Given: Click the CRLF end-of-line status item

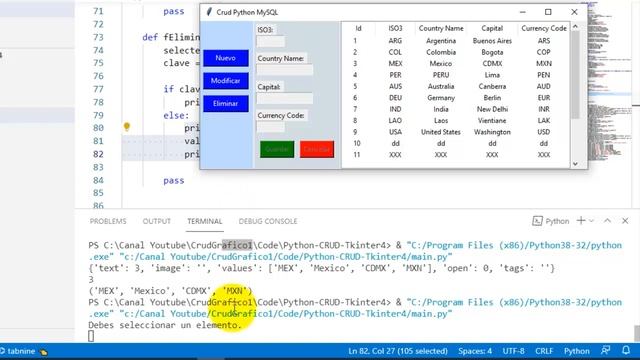Looking at the screenshot, I should tap(544, 351).
